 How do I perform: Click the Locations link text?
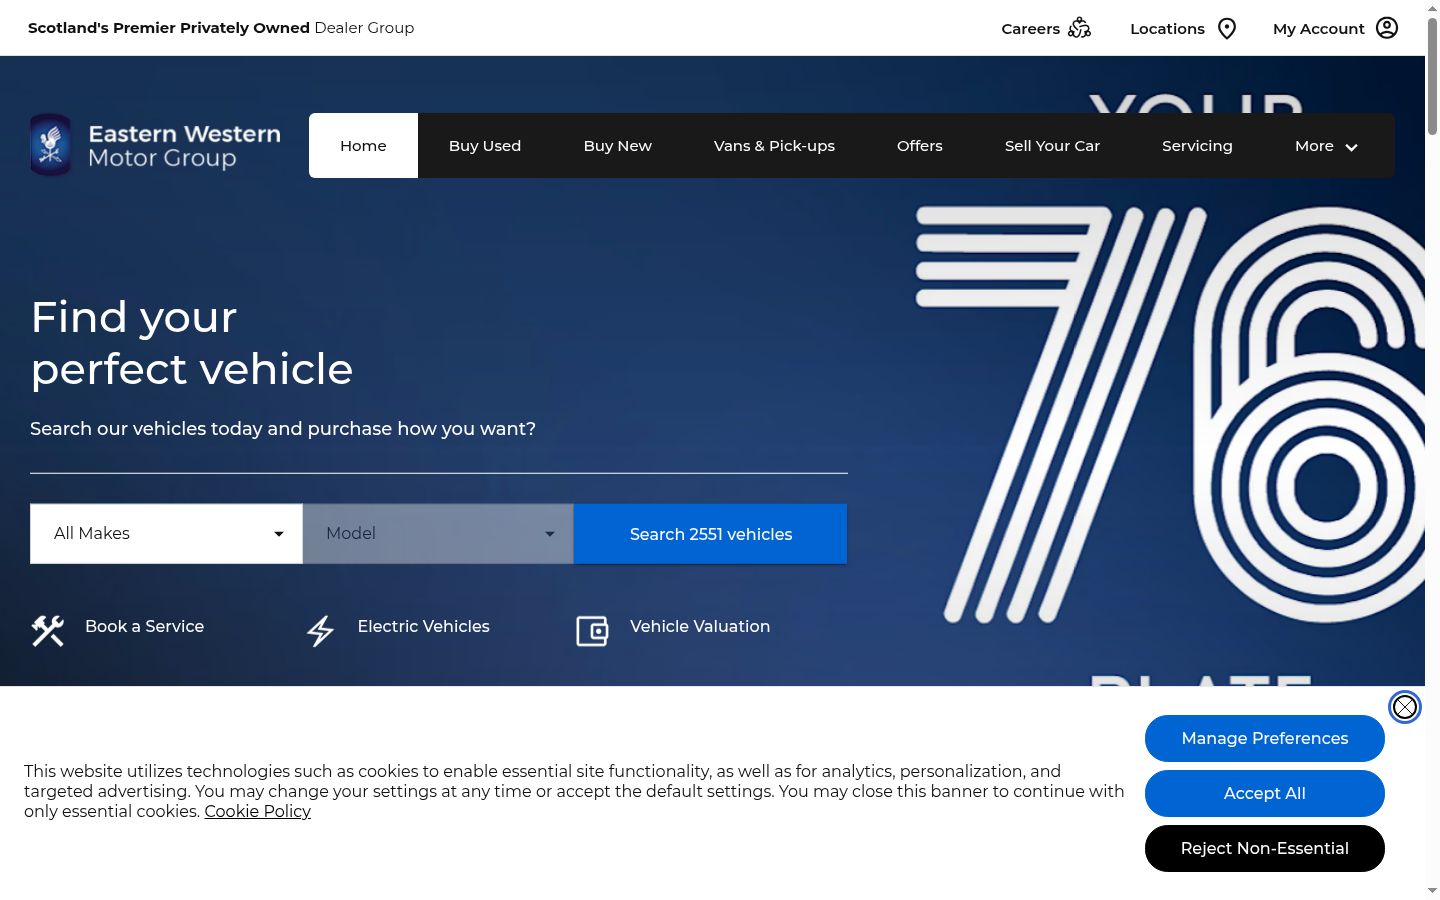coord(1167,29)
